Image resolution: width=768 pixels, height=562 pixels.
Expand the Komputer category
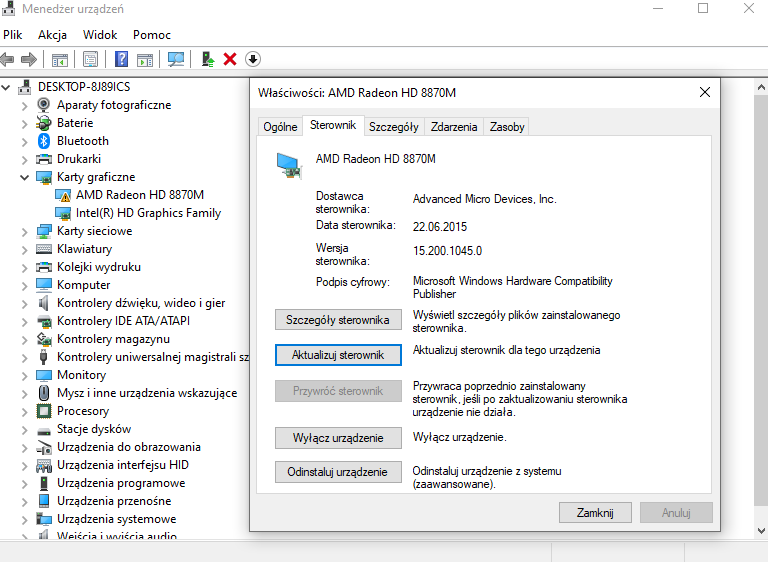point(24,286)
